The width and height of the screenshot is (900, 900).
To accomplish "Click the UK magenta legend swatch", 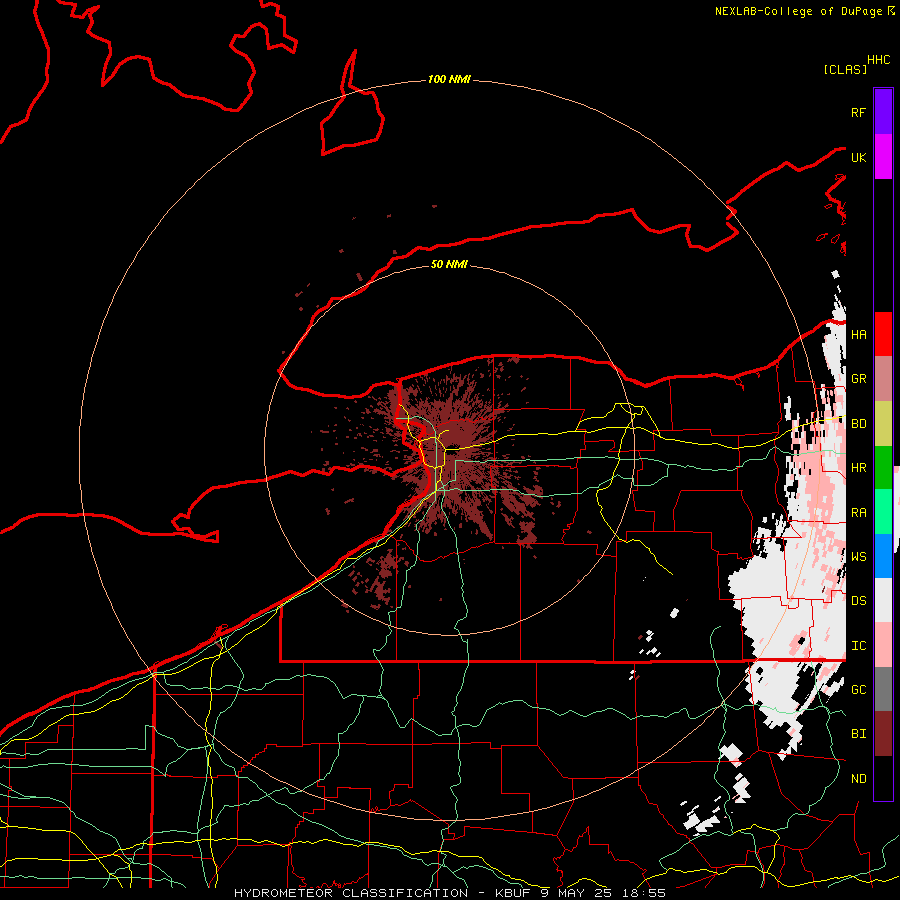I will 883,157.
